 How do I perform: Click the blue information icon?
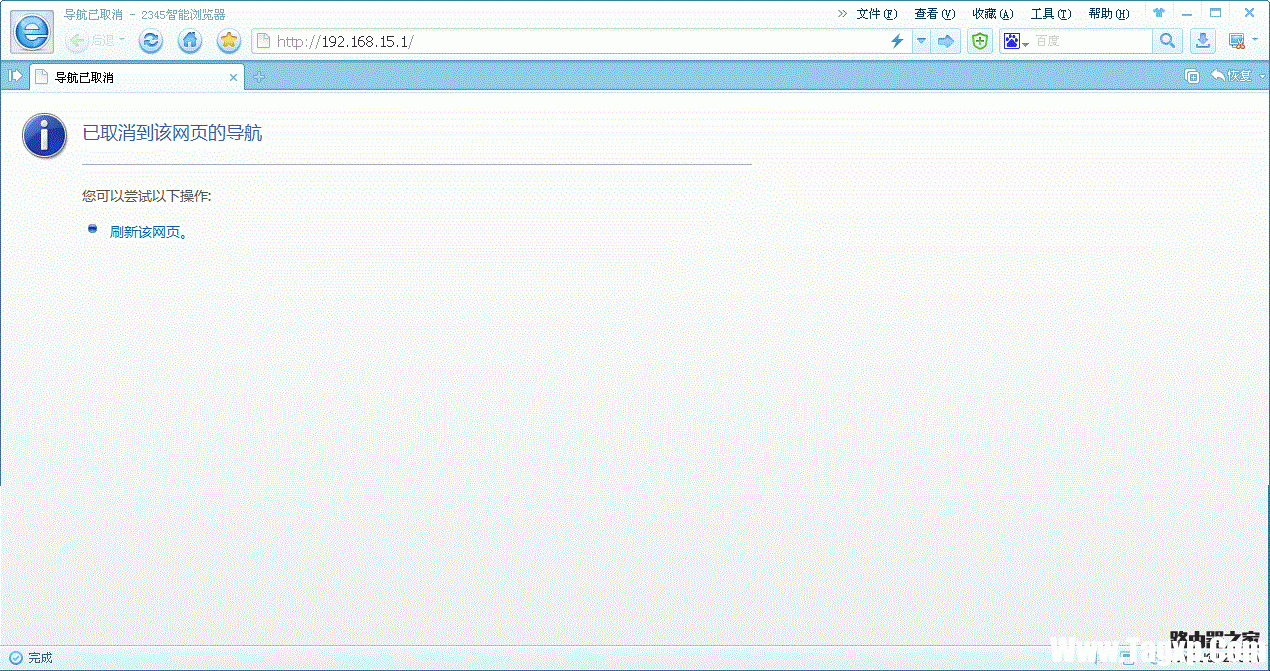44,135
